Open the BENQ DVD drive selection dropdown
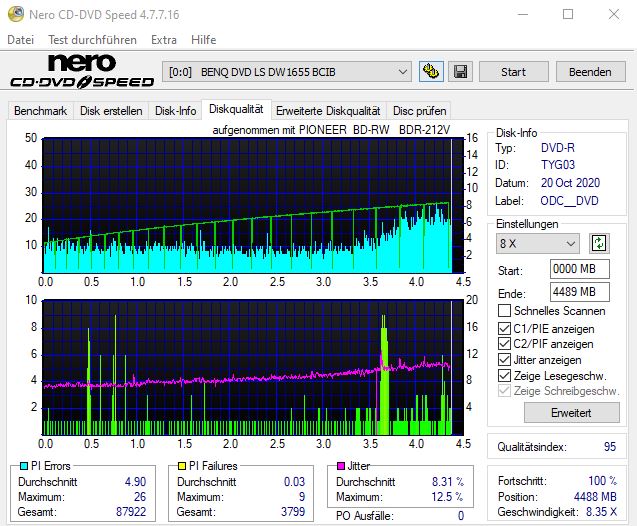Screen dimensions: 637x526 point(287,72)
